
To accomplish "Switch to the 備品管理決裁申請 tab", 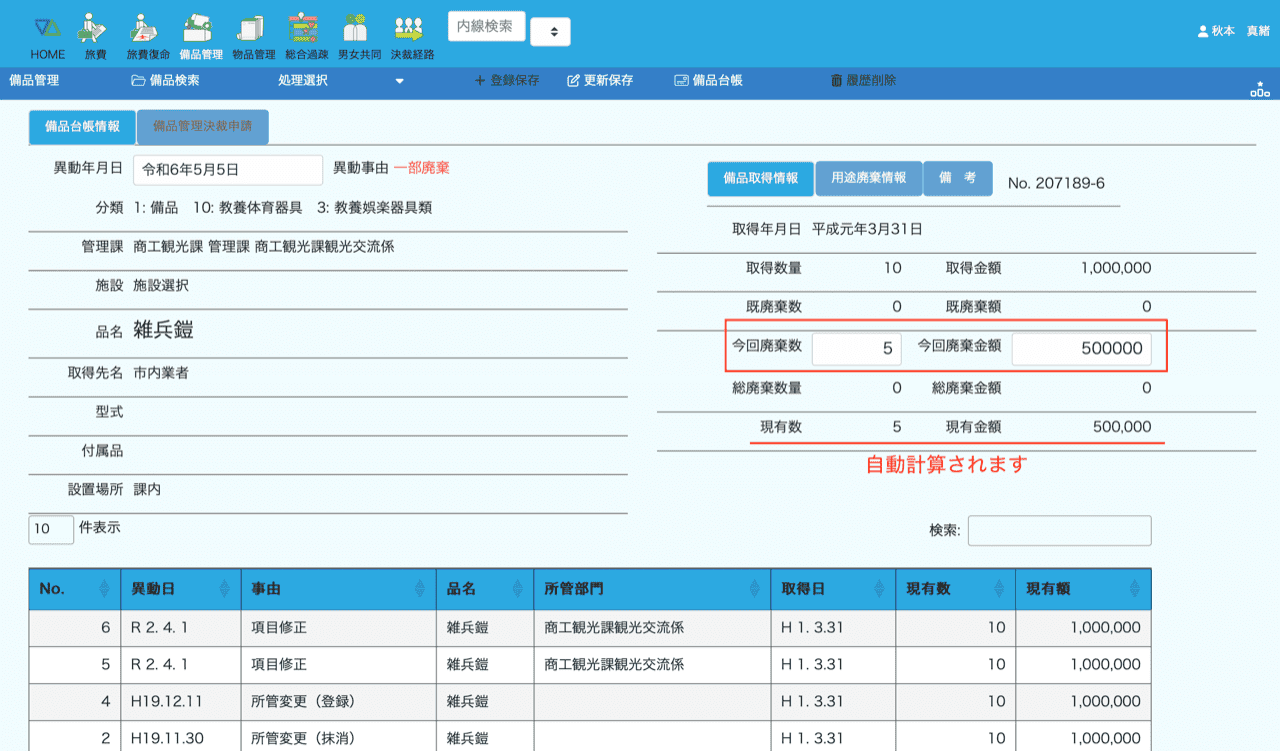I will point(202,127).
